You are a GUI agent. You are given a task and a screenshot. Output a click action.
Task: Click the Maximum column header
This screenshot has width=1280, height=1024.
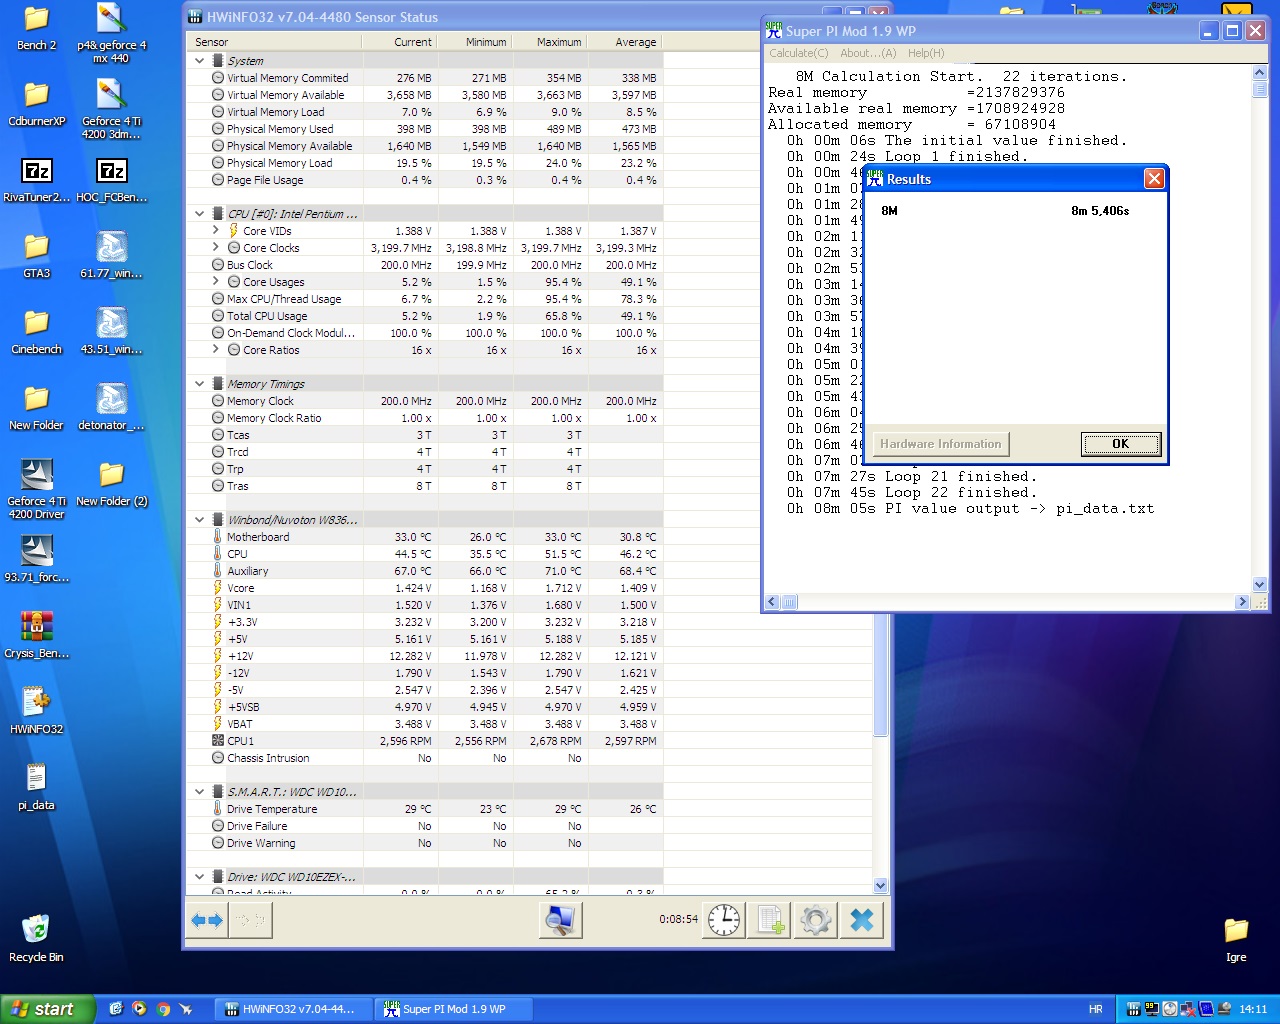tap(558, 42)
